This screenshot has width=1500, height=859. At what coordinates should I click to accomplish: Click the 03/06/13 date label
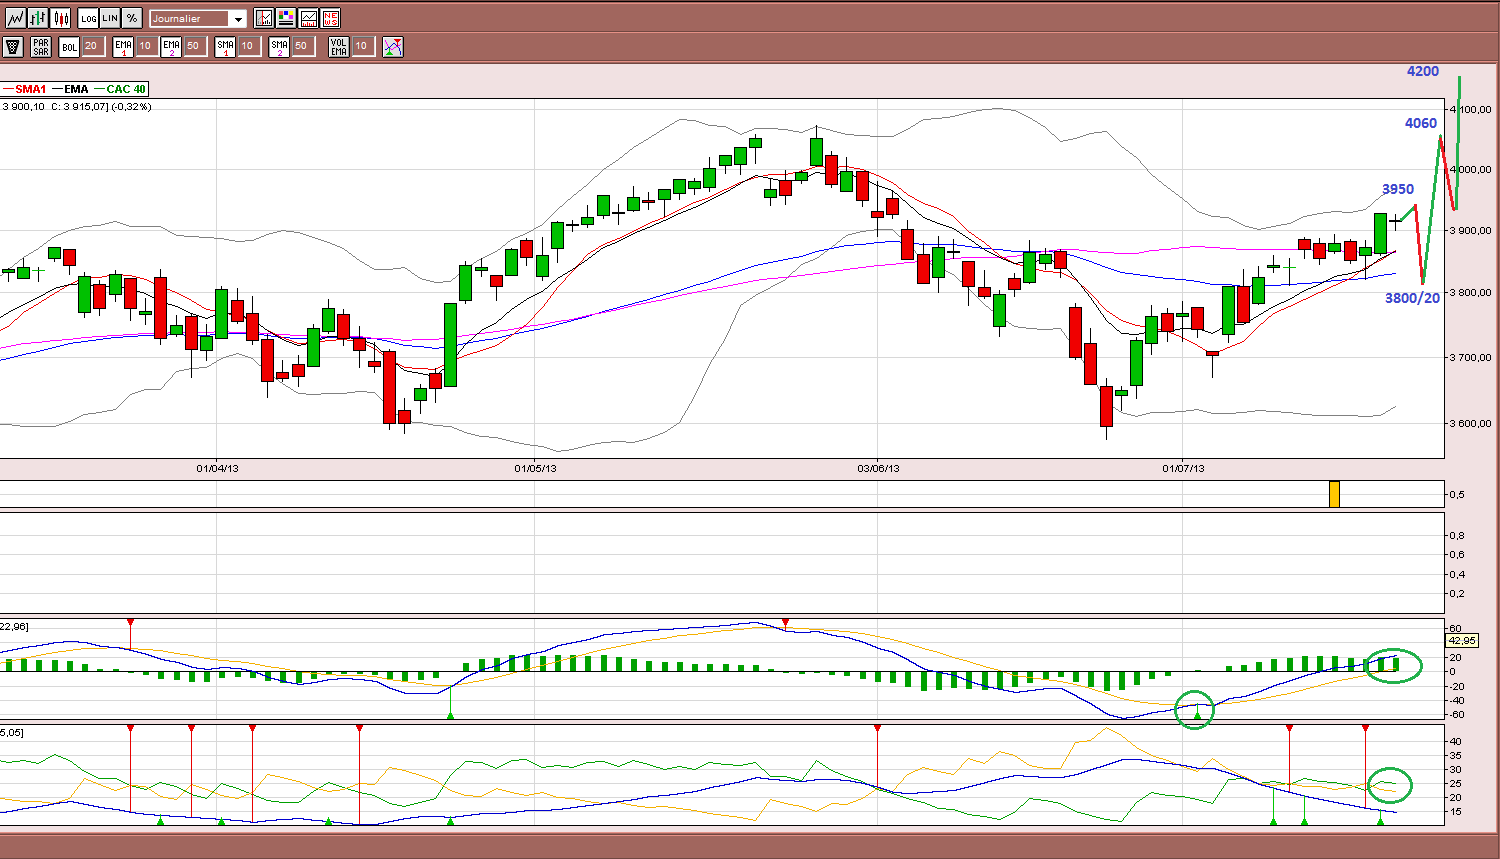[x=878, y=468]
